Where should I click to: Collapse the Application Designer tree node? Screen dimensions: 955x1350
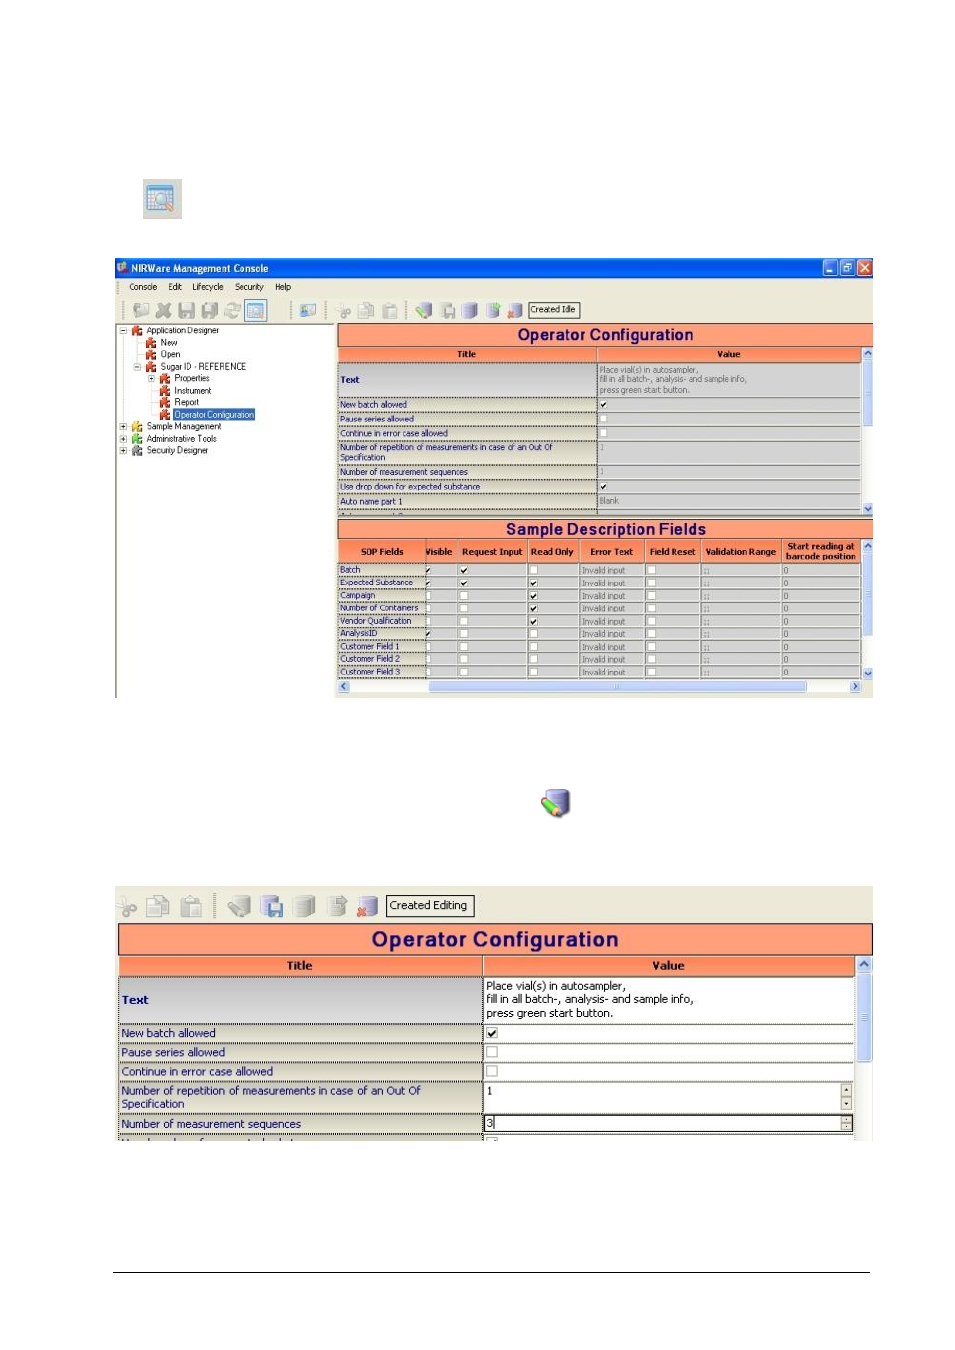click(123, 331)
